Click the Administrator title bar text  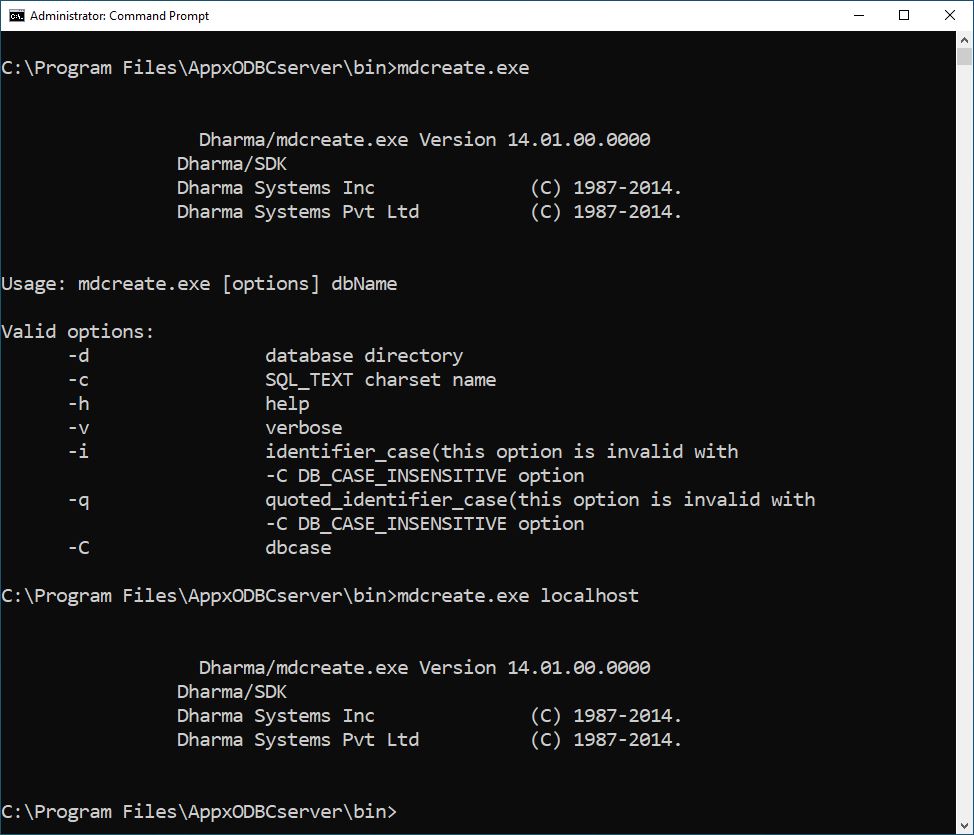pos(119,15)
